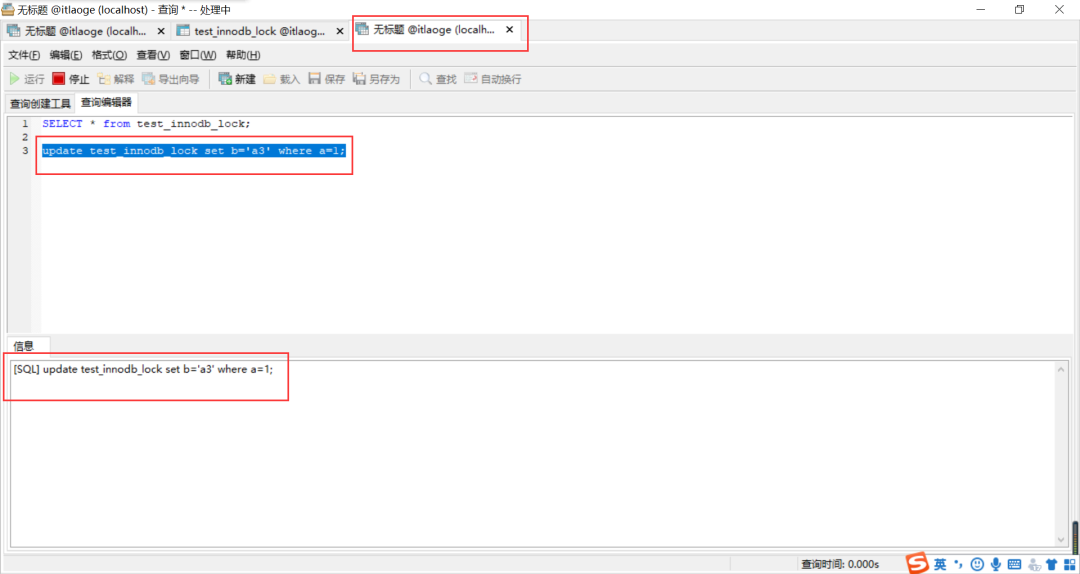
Task: Click the info panel scroll down arrow
Action: click(1061, 540)
